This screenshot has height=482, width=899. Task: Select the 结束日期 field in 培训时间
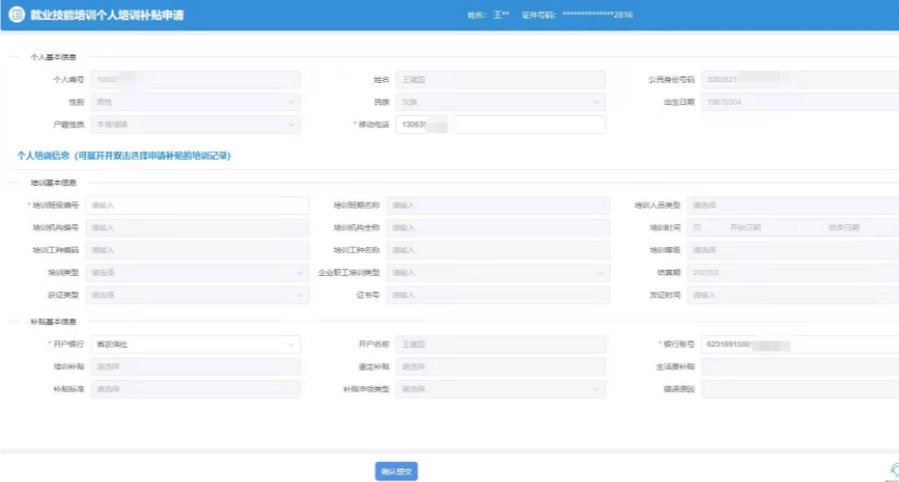(x=843, y=228)
